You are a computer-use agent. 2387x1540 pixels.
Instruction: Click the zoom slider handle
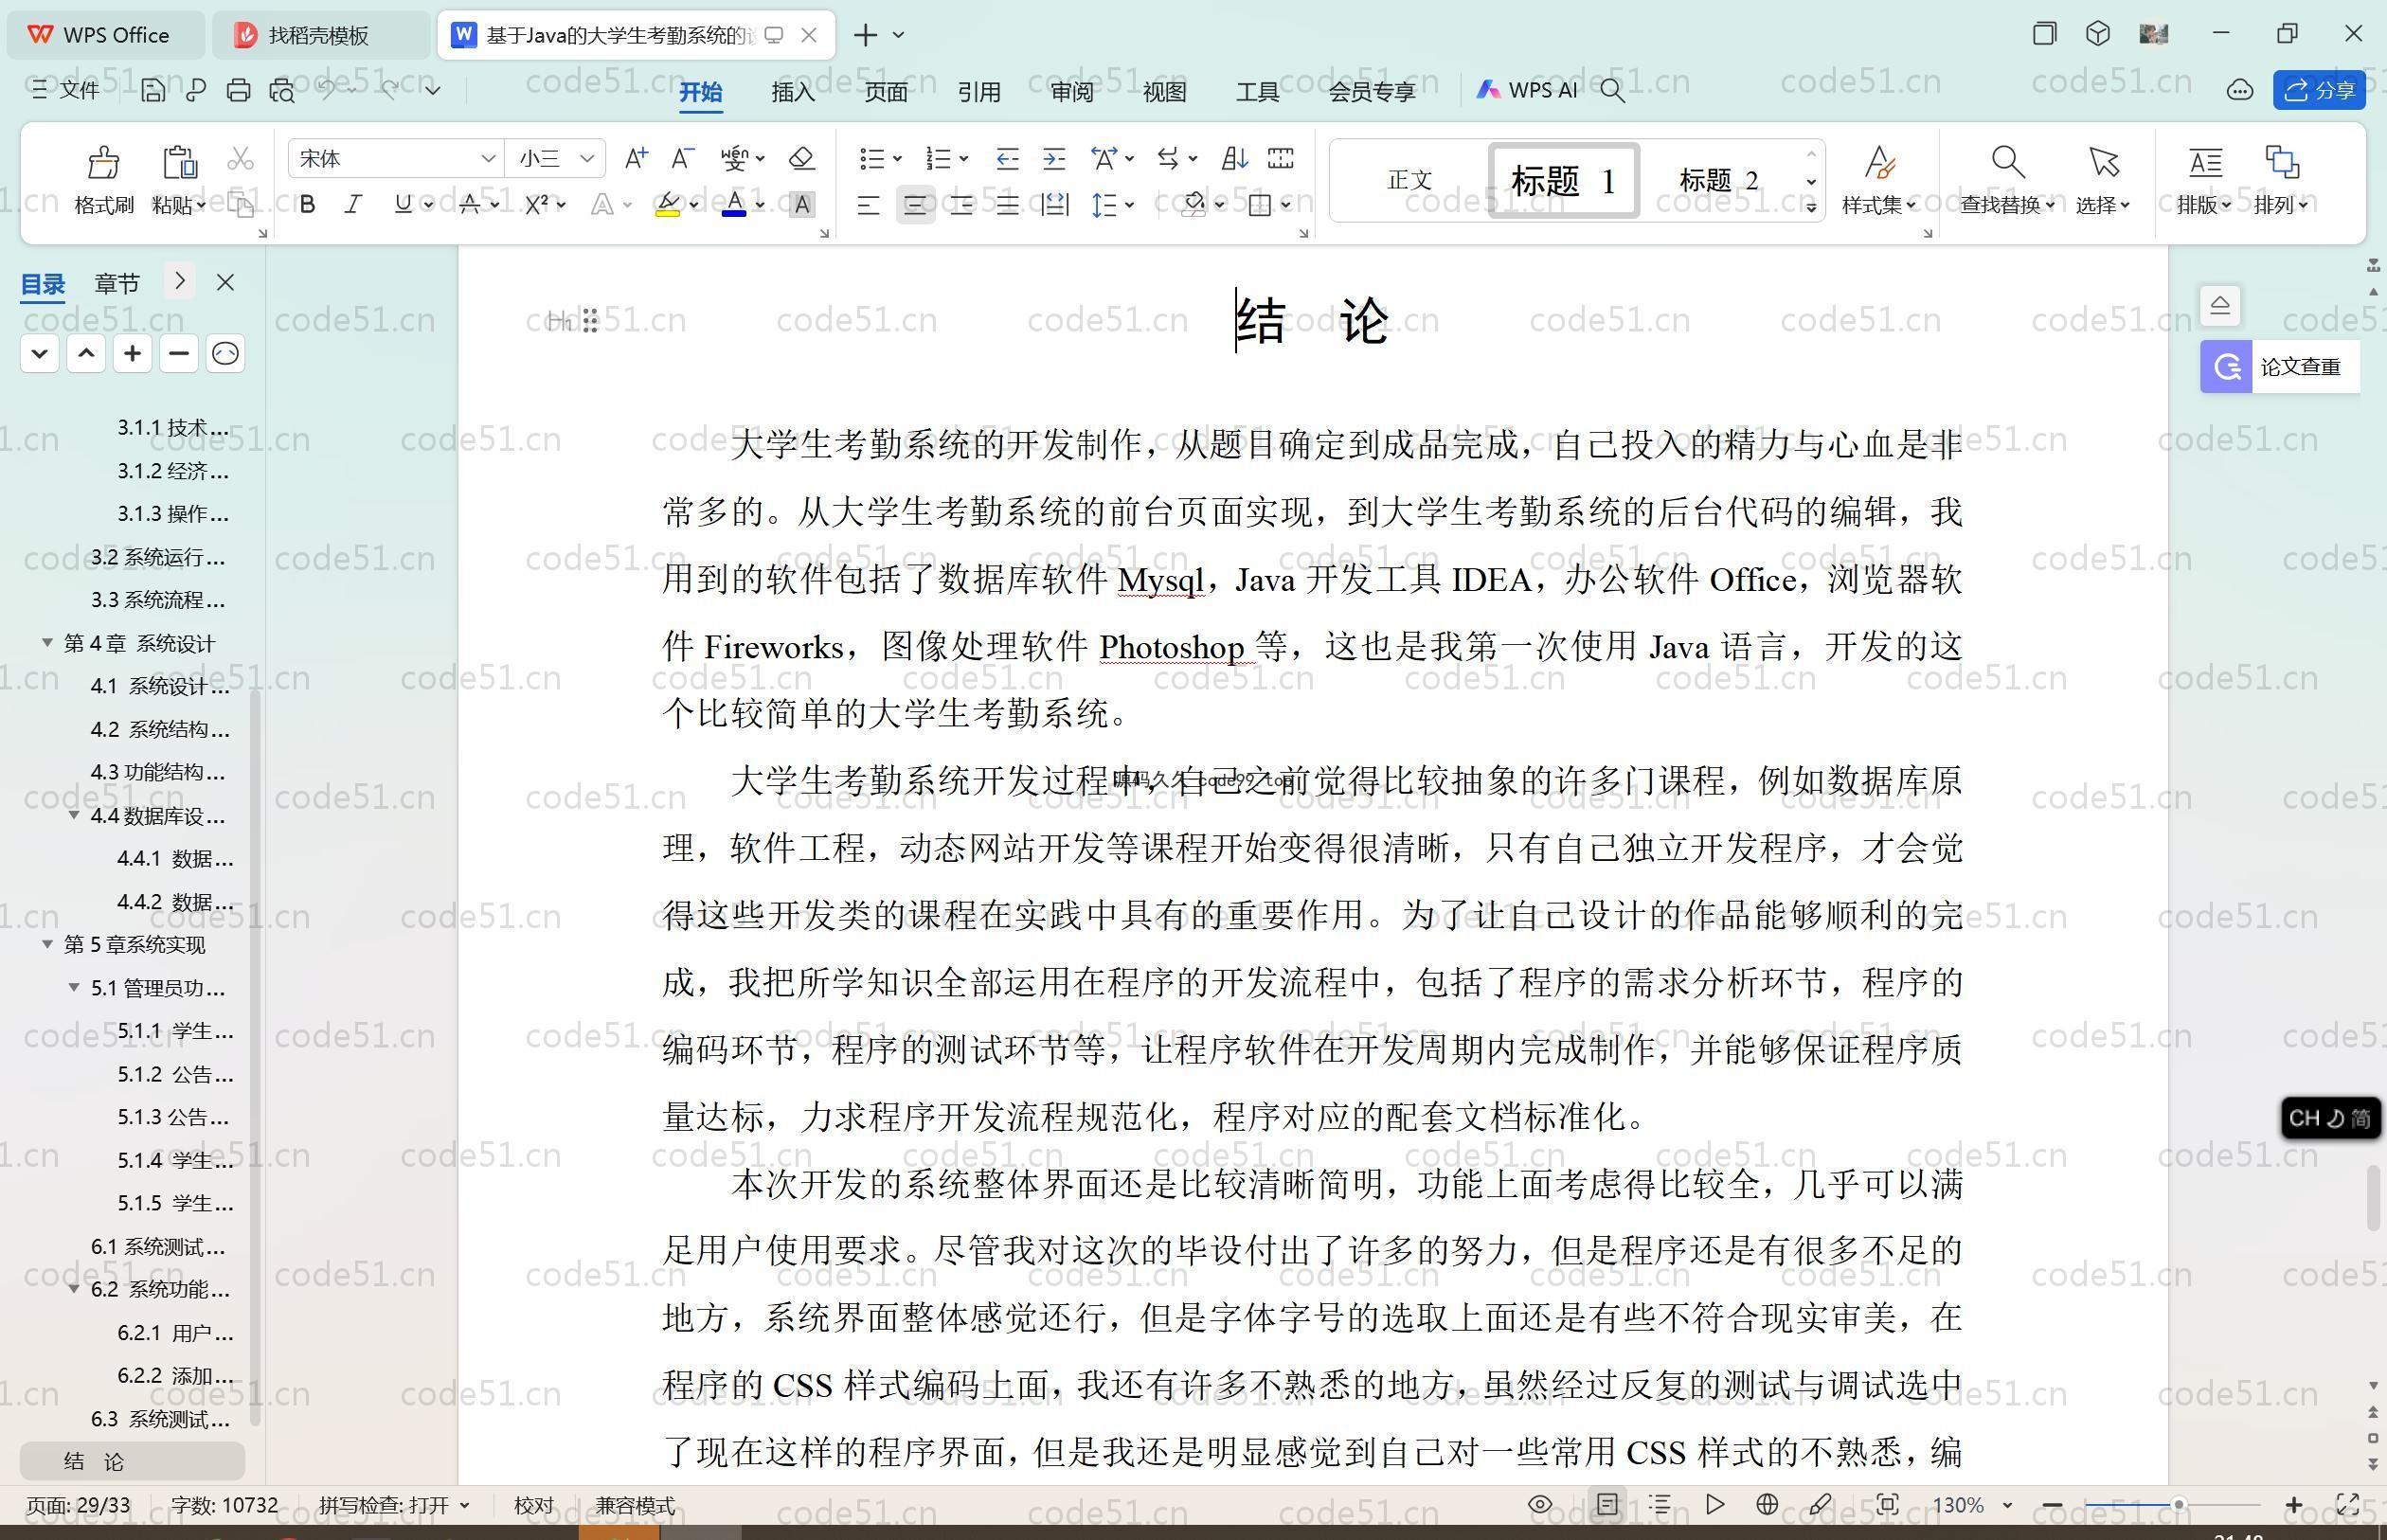2178,1504
